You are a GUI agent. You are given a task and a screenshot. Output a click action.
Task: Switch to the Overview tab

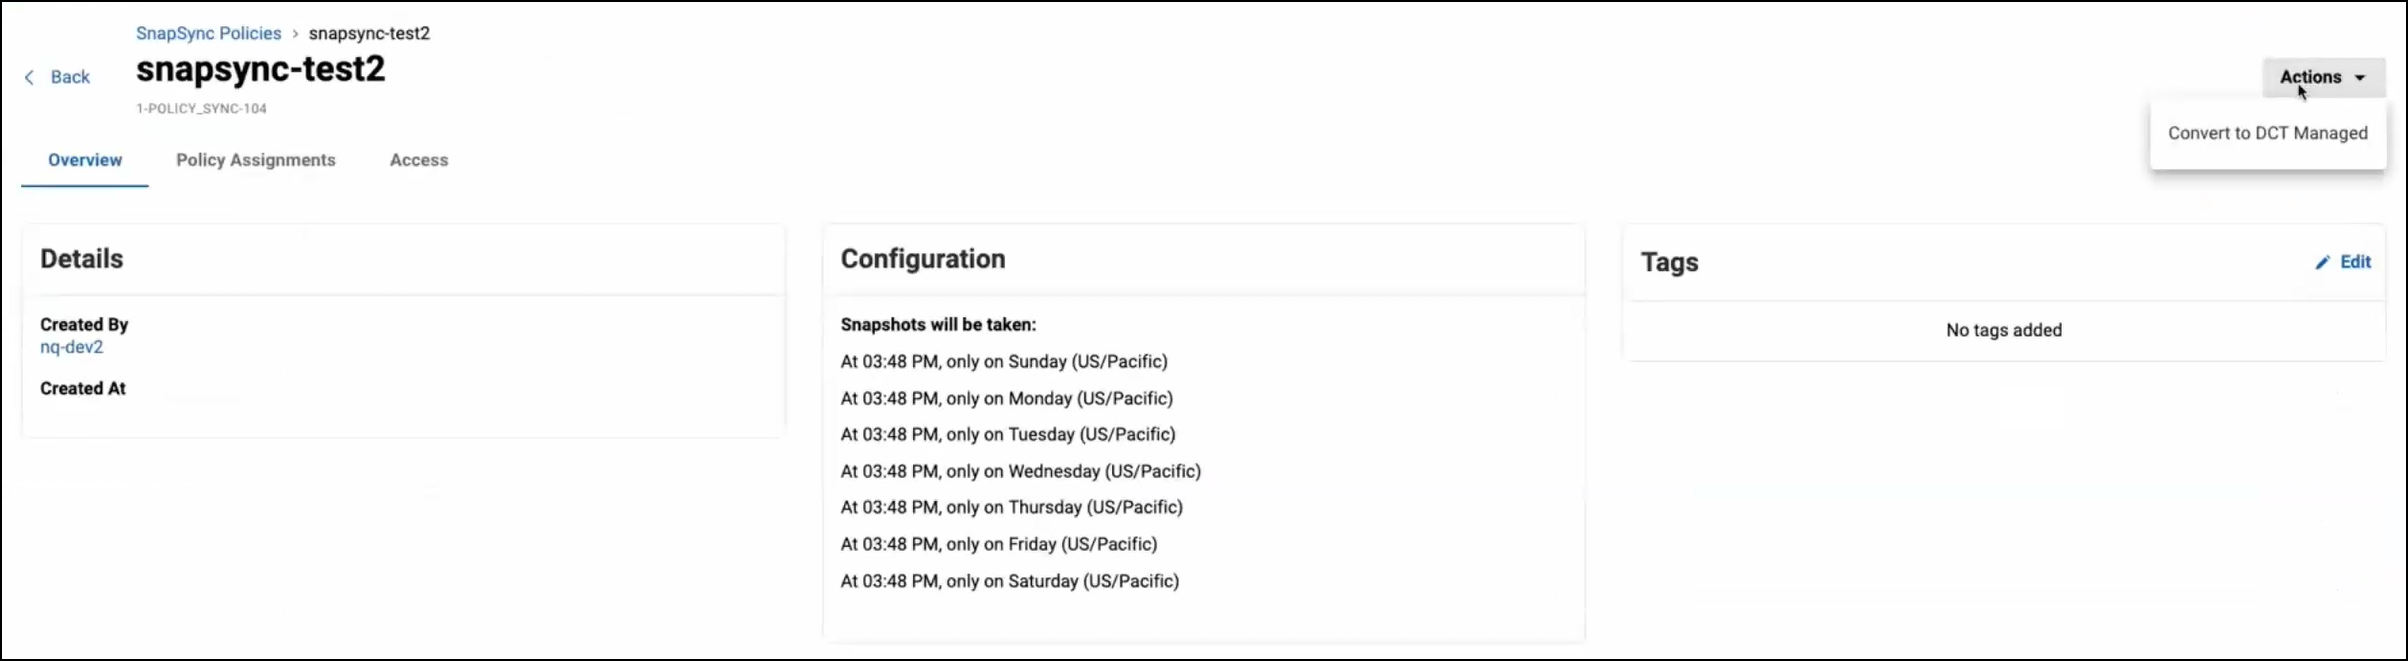[x=85, y=160]
